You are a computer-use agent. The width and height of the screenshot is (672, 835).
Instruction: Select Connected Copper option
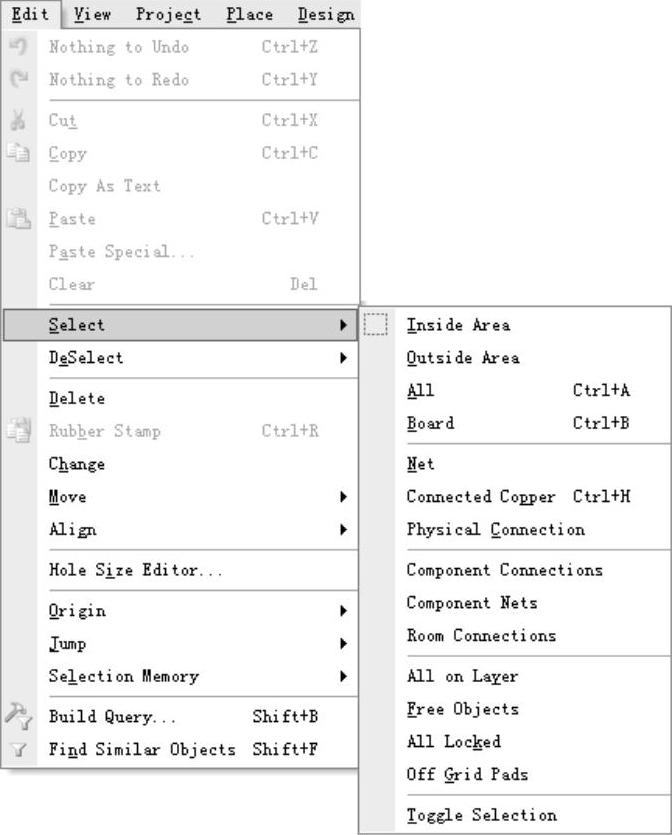point(480,497)
